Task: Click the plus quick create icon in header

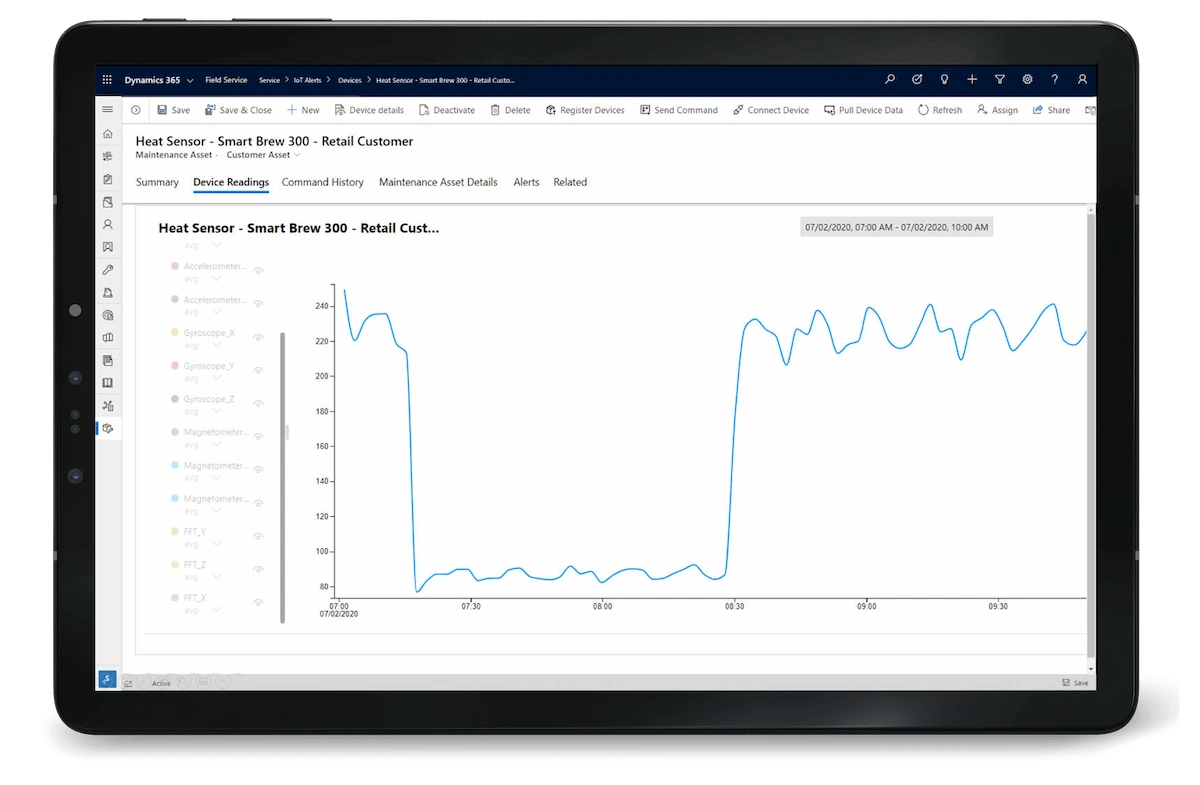Action: pyautogui.click(x=972, y=80)
